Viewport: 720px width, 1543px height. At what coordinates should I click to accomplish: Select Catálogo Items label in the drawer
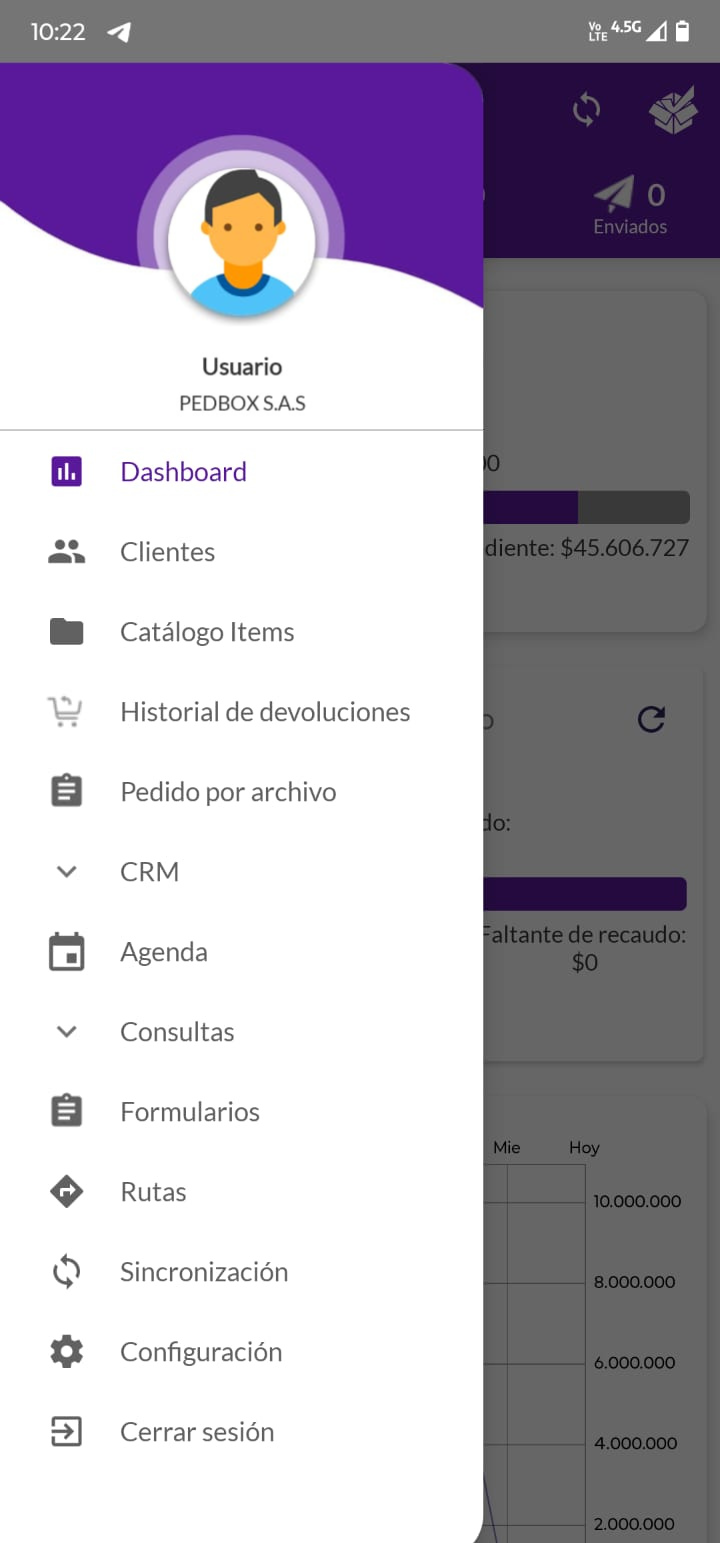click(x=207, y=632)
